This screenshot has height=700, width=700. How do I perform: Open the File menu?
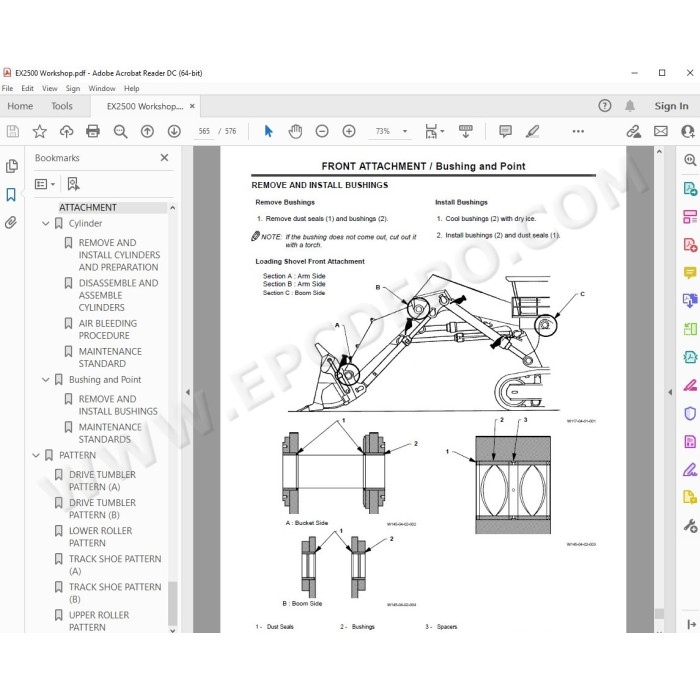pos(7,88)
